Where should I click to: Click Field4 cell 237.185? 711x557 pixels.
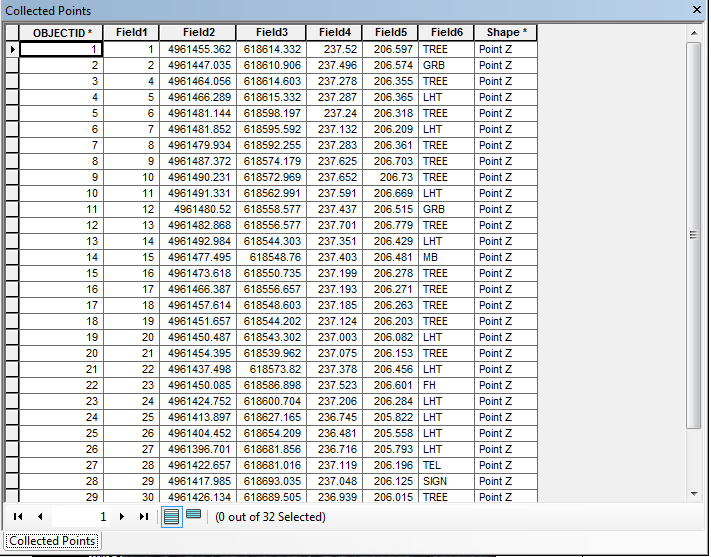[x=334, y=305]
